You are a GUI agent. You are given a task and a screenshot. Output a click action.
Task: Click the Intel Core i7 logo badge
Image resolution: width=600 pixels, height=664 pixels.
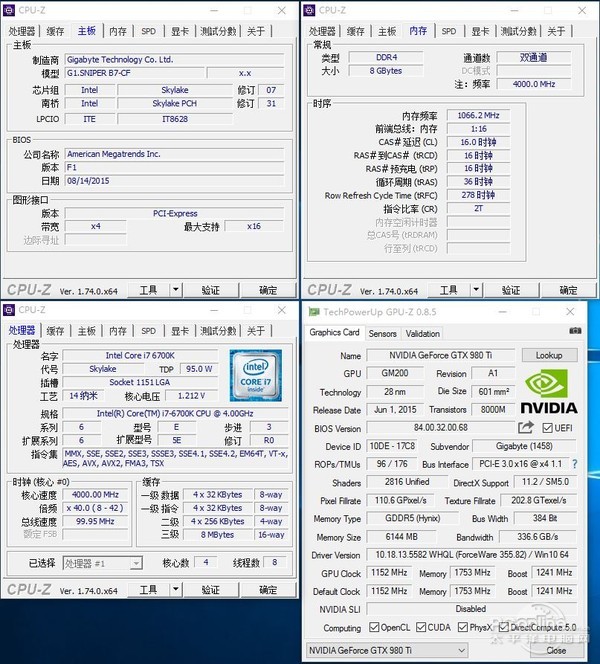click(x=255, y=375)
